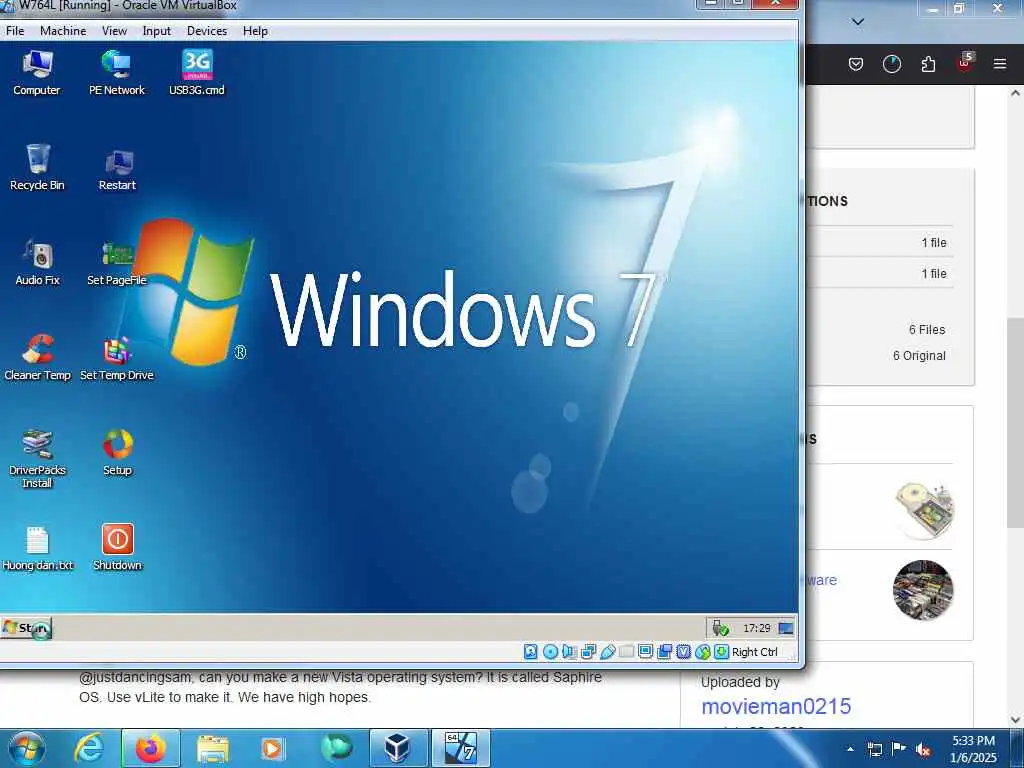
Task: Open the Firefox hamburger application menu
Action: tap(999, 63)
